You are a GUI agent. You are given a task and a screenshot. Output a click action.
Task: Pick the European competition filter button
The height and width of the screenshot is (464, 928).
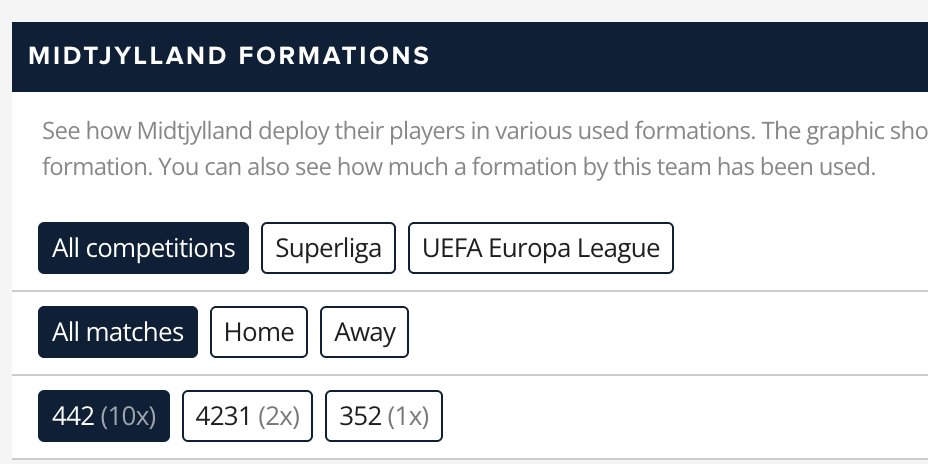point(540,248)
